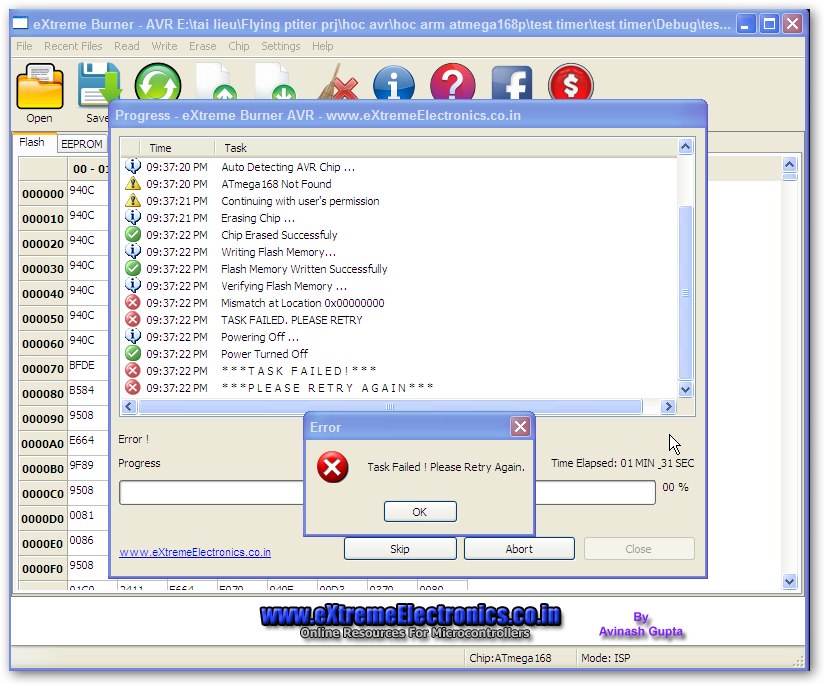Viewport: 825px width, 686px height.
Task: Click the red error icon in Error dialog
Action: pyautogui.click(x=333, y=467)
